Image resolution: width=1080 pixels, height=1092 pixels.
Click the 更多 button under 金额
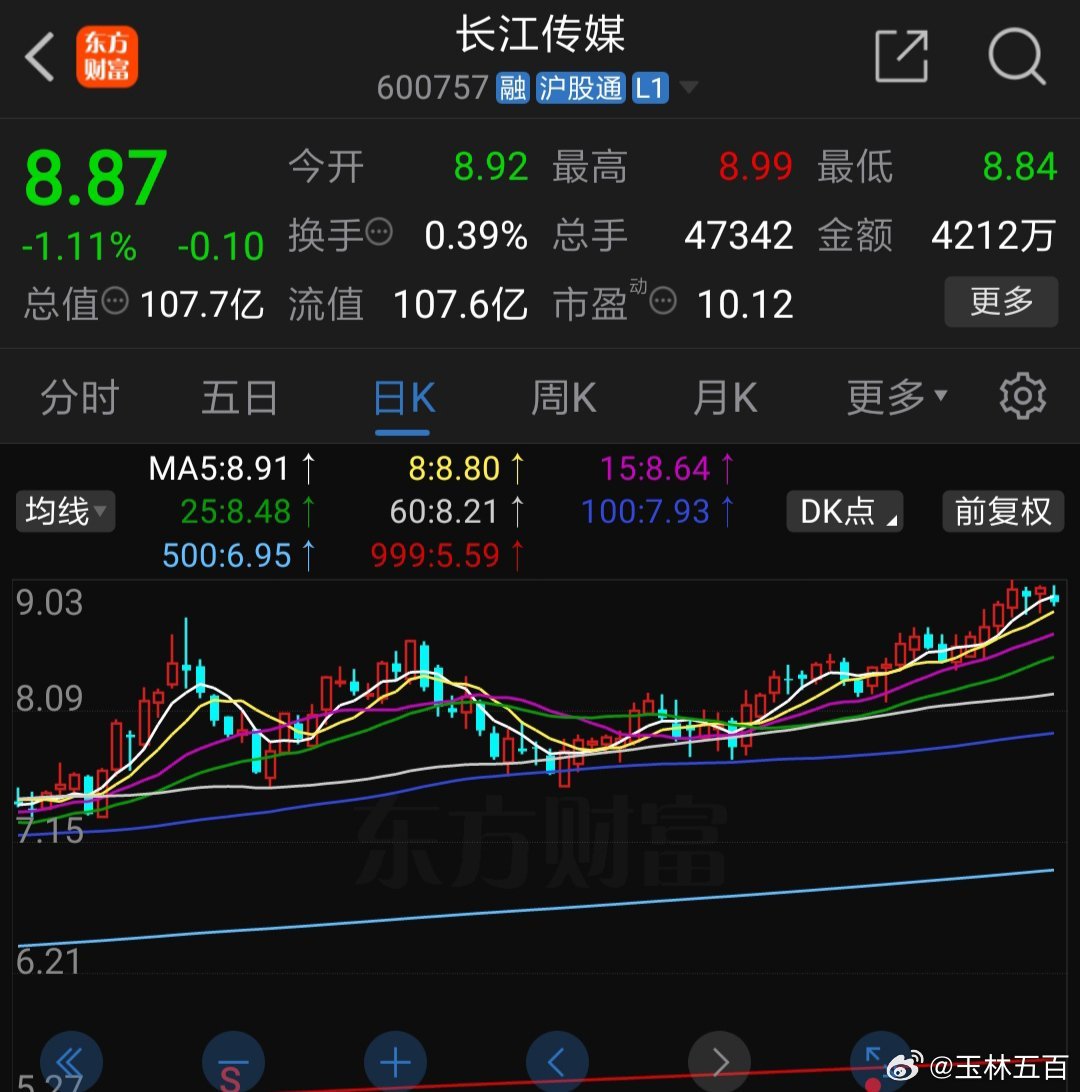tap(1000, 302)
